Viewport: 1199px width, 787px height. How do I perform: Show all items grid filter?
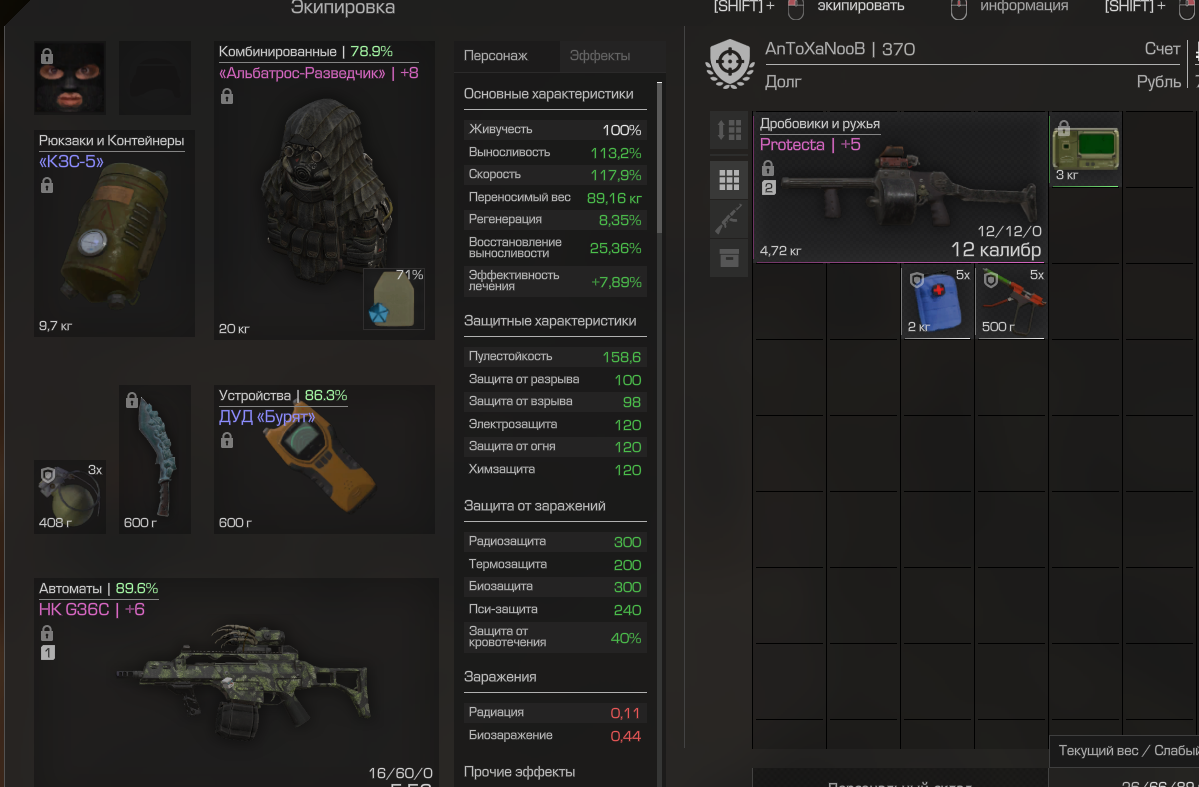point(729,180)
